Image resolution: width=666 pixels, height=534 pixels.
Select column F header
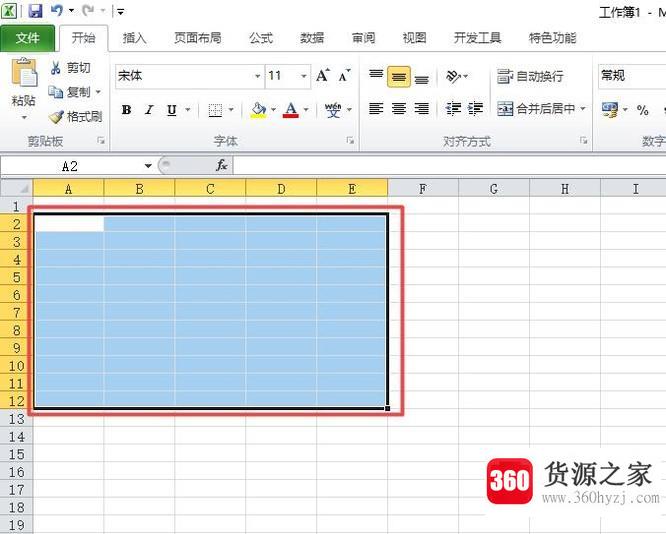coord(423,188)
